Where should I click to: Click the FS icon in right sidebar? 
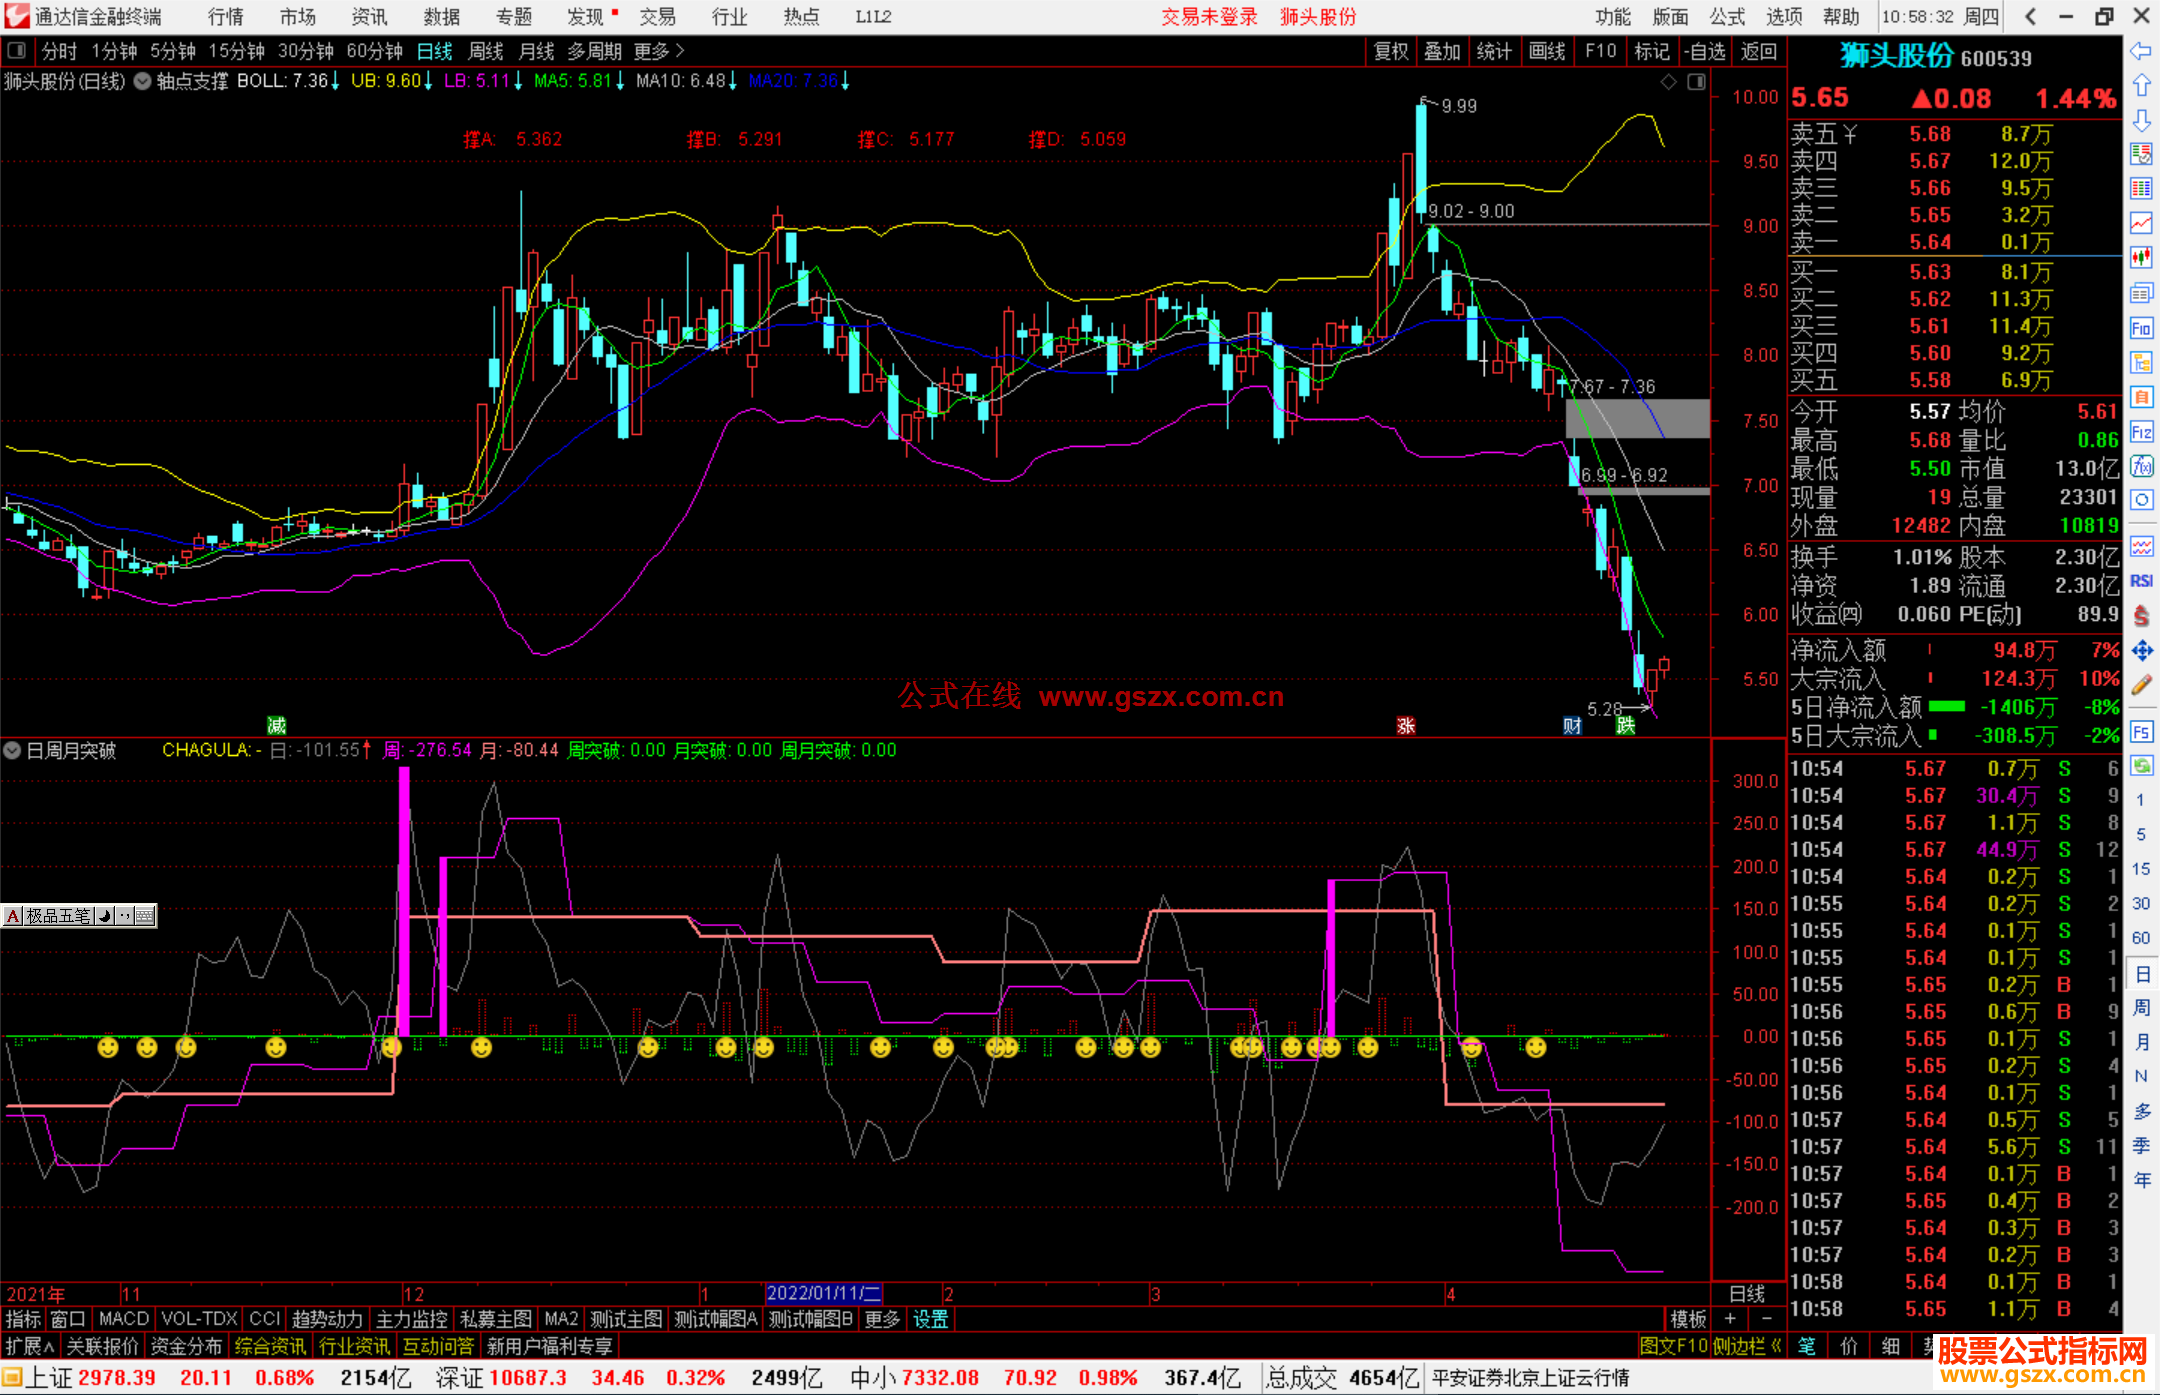click(2141, 731)
